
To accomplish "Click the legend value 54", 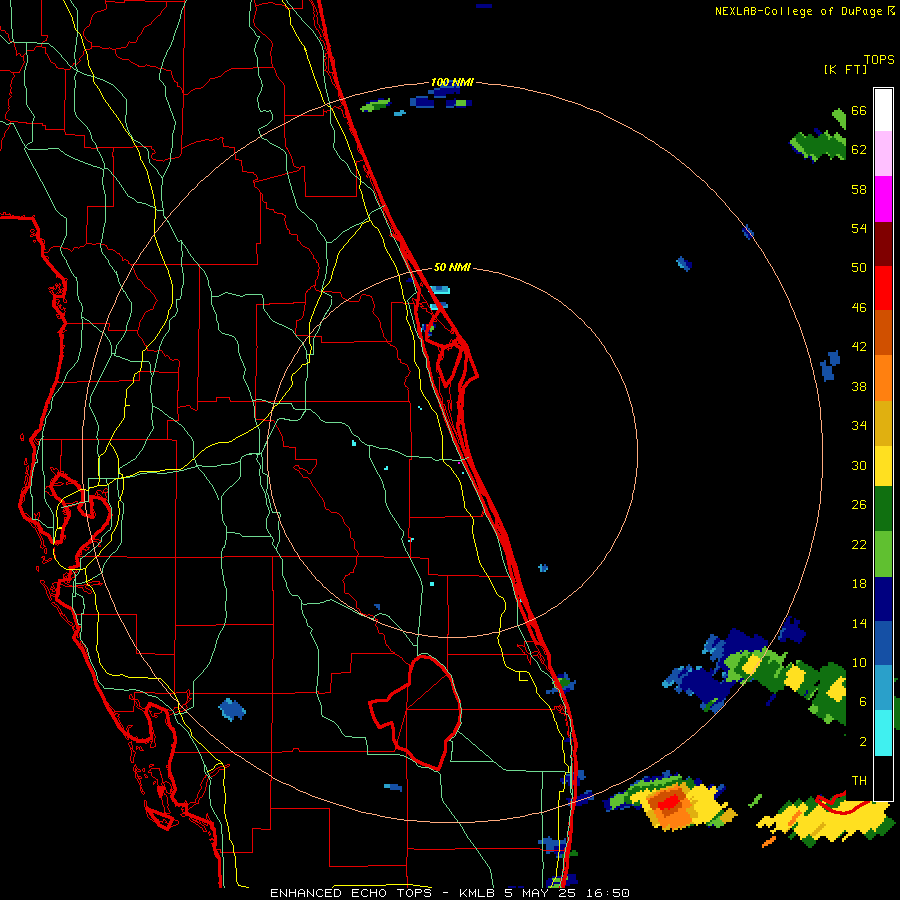I will pos(859,228).
